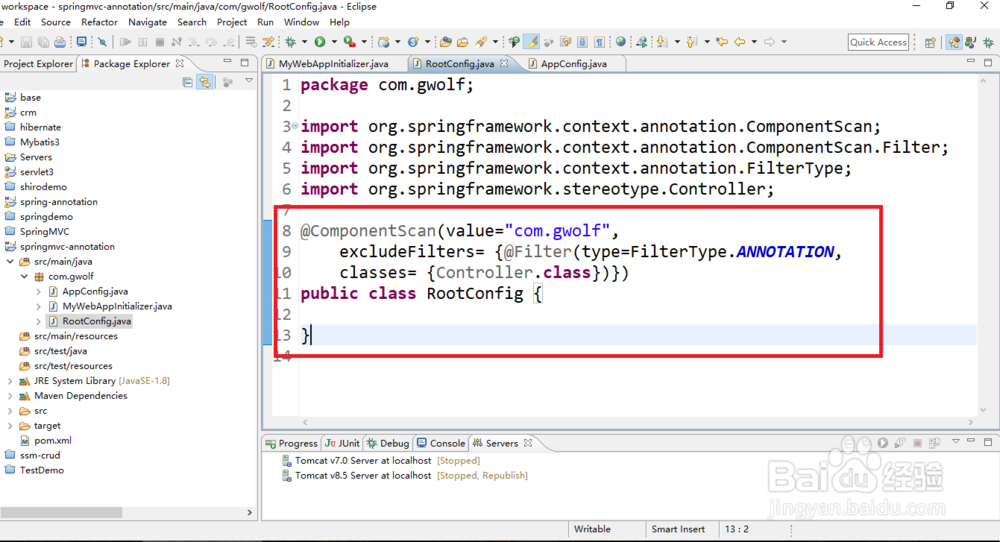The height and width of the screenshot is (542, 1000).
Task: Click the Smart Insert status bar entry
Action: click(x=678, y=529)
